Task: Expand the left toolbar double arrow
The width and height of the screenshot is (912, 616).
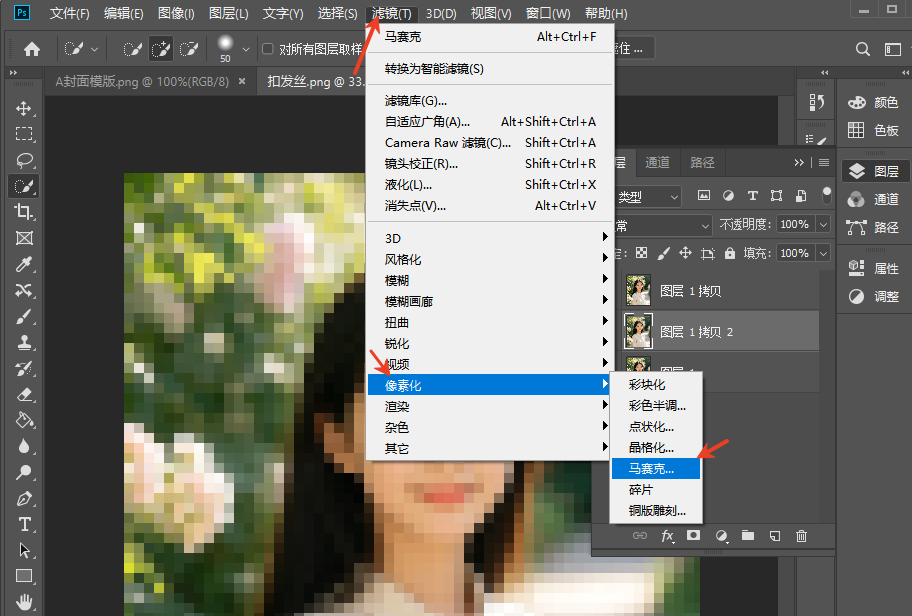Action: 13,73
